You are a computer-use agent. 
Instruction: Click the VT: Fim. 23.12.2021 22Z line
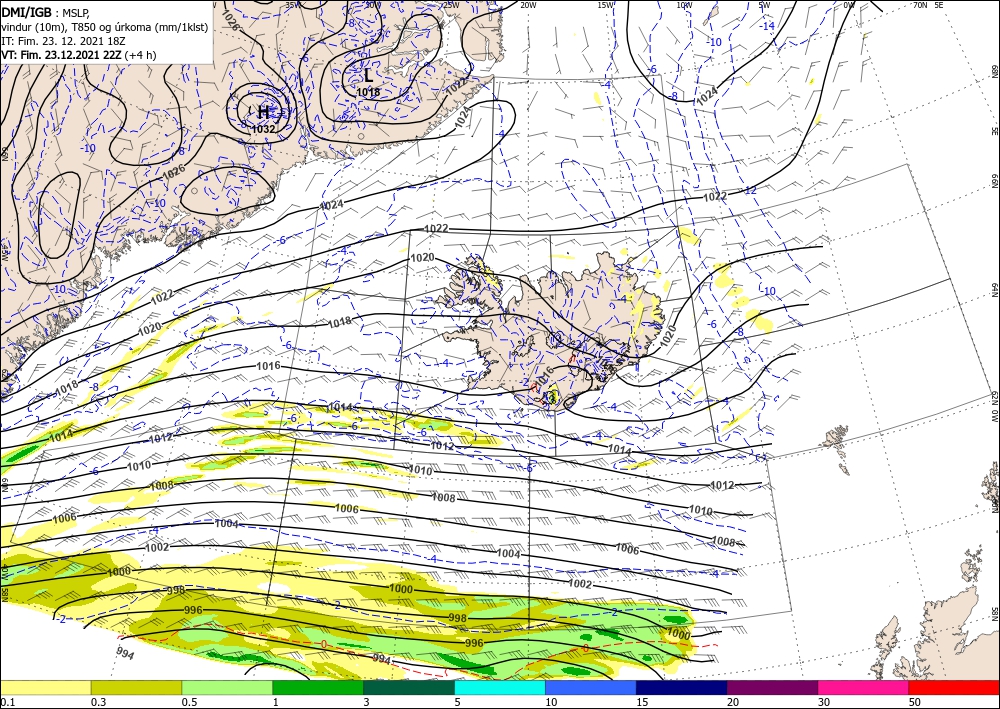point(78,55)
